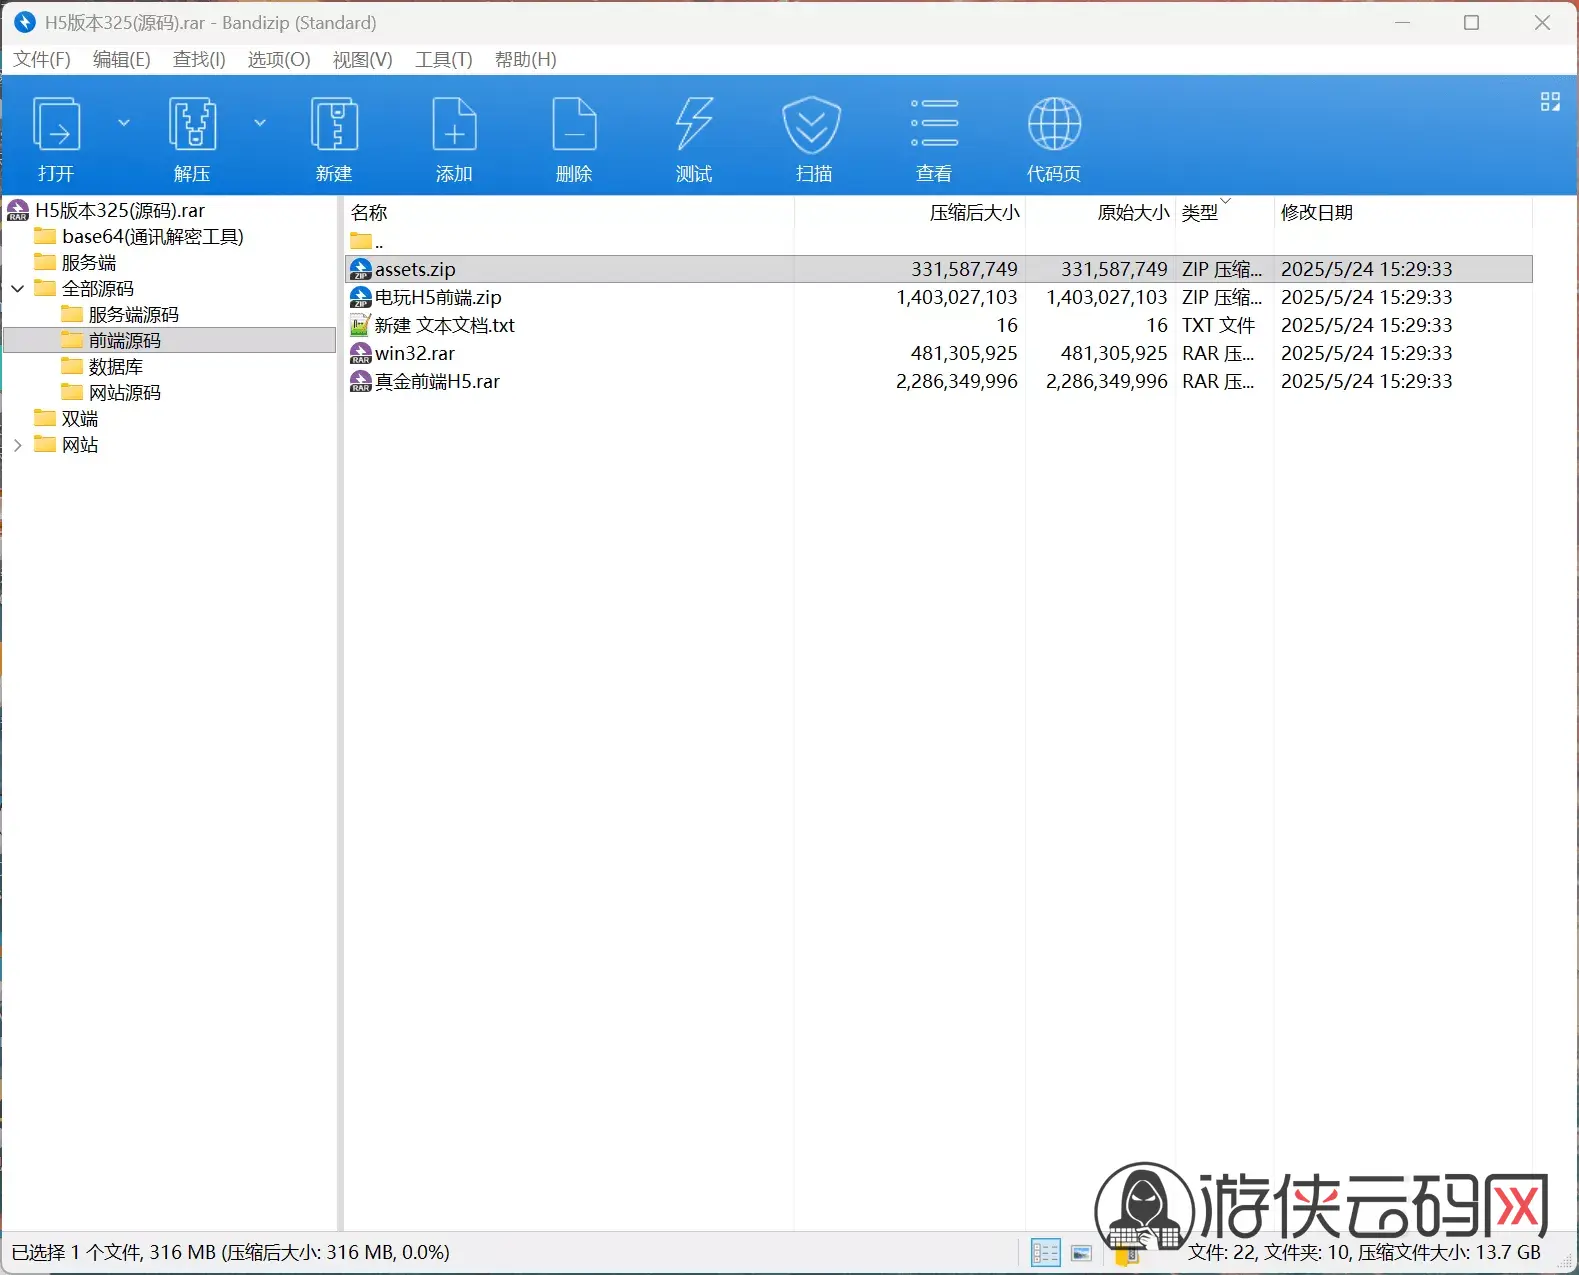The image size is (1579, 1275).
Task: Select the parent folder '..' entry
Action: click(x=368, y=241)
